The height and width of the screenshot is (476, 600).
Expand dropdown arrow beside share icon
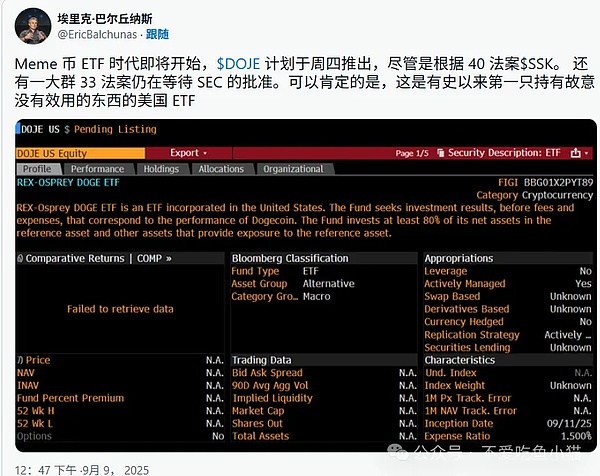[587, 153]
